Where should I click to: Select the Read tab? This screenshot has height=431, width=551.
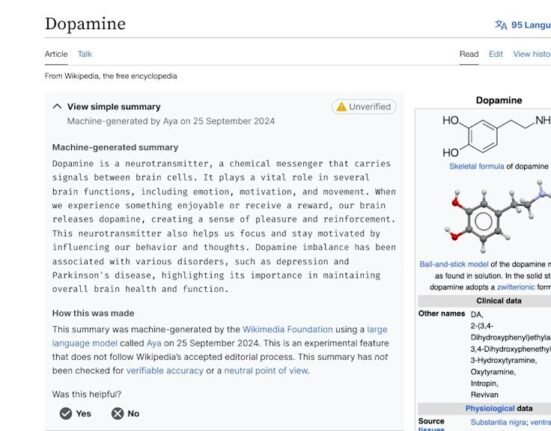coord(469,54)
